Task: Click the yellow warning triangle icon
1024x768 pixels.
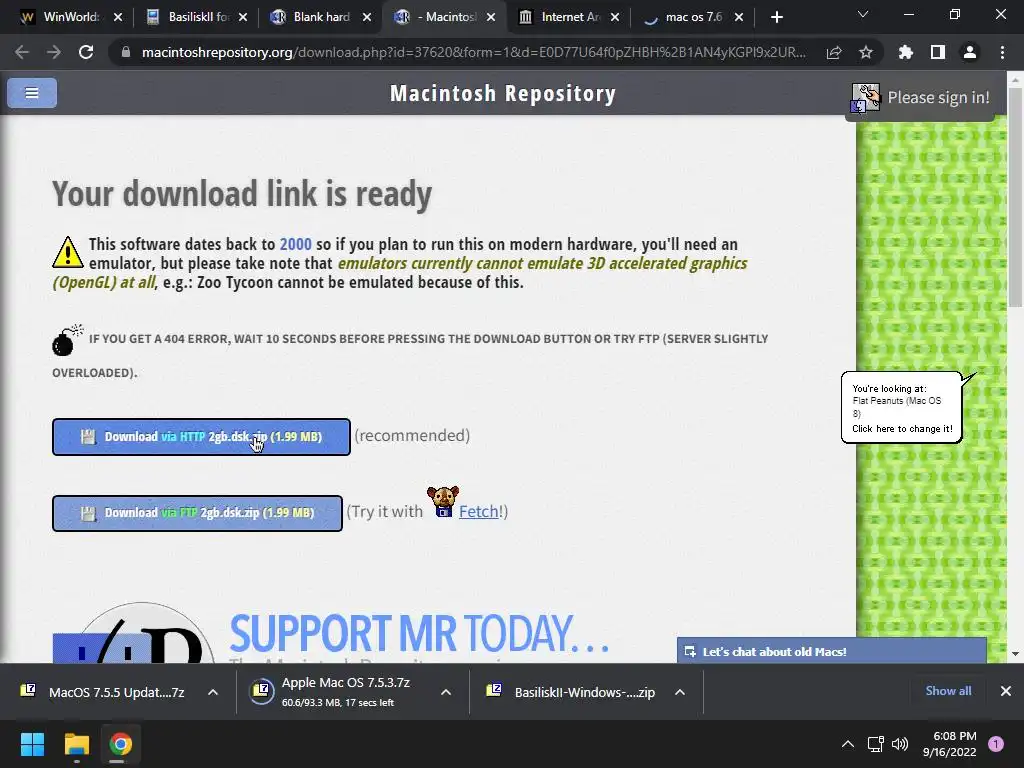Action: pyautogui.click(x=67, y=253)
